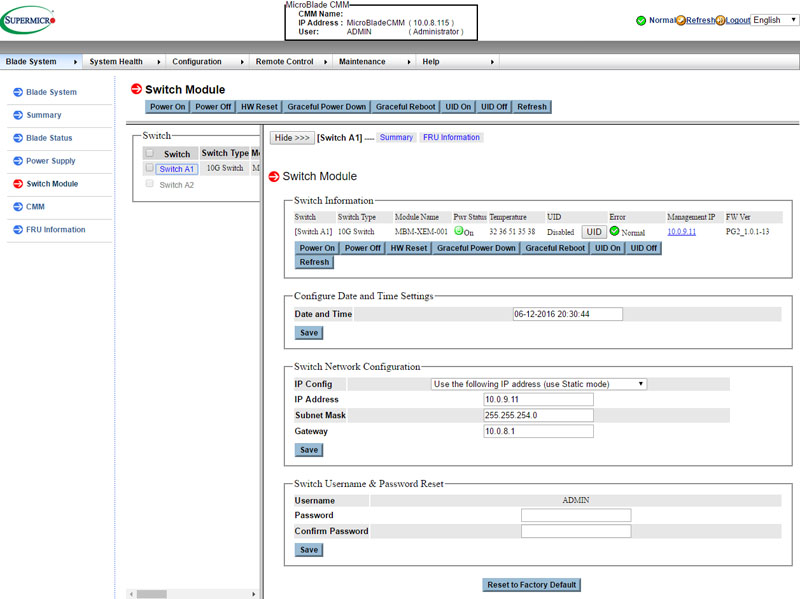This screenshot has height=599, width=800.
Task: Click the Supermicro logo
Action: click(29, 19)
